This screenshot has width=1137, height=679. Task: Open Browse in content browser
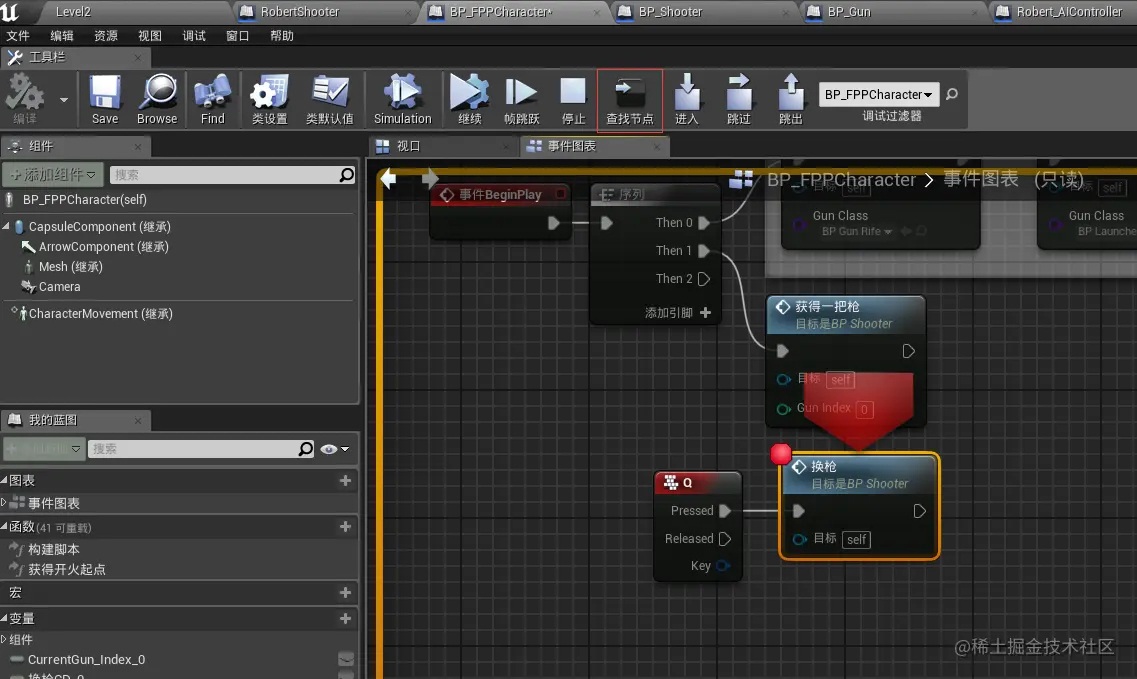(157, 99)
